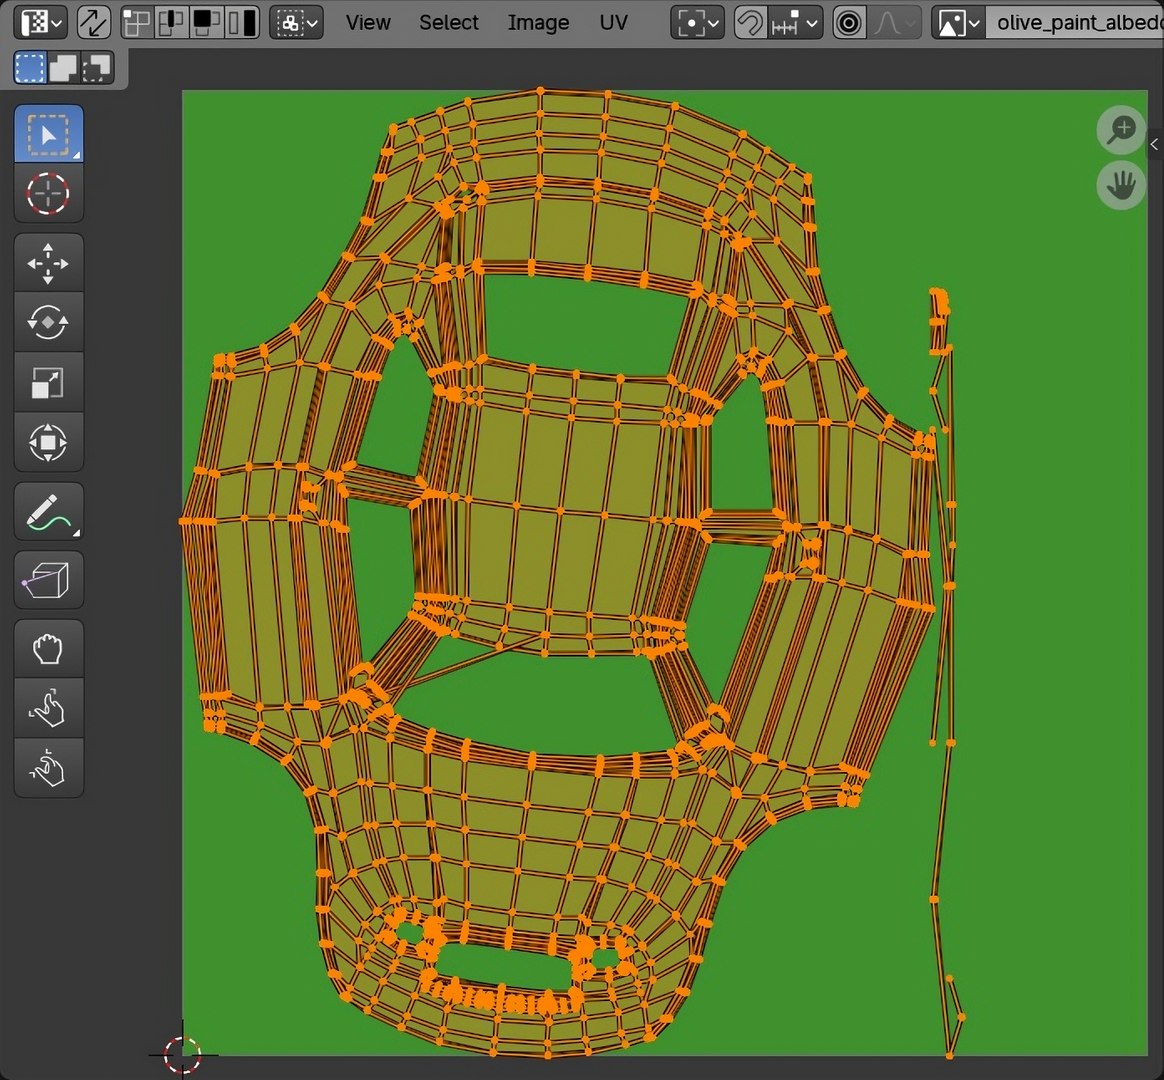Select the Grab sculpt tool

(x=48, y=649)
